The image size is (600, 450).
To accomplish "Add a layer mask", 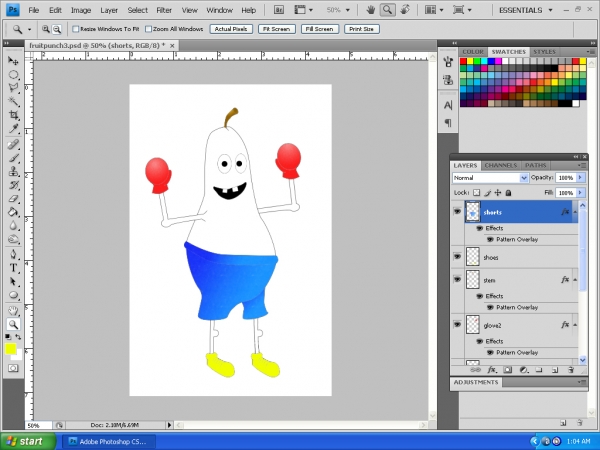I will point(507,370).
